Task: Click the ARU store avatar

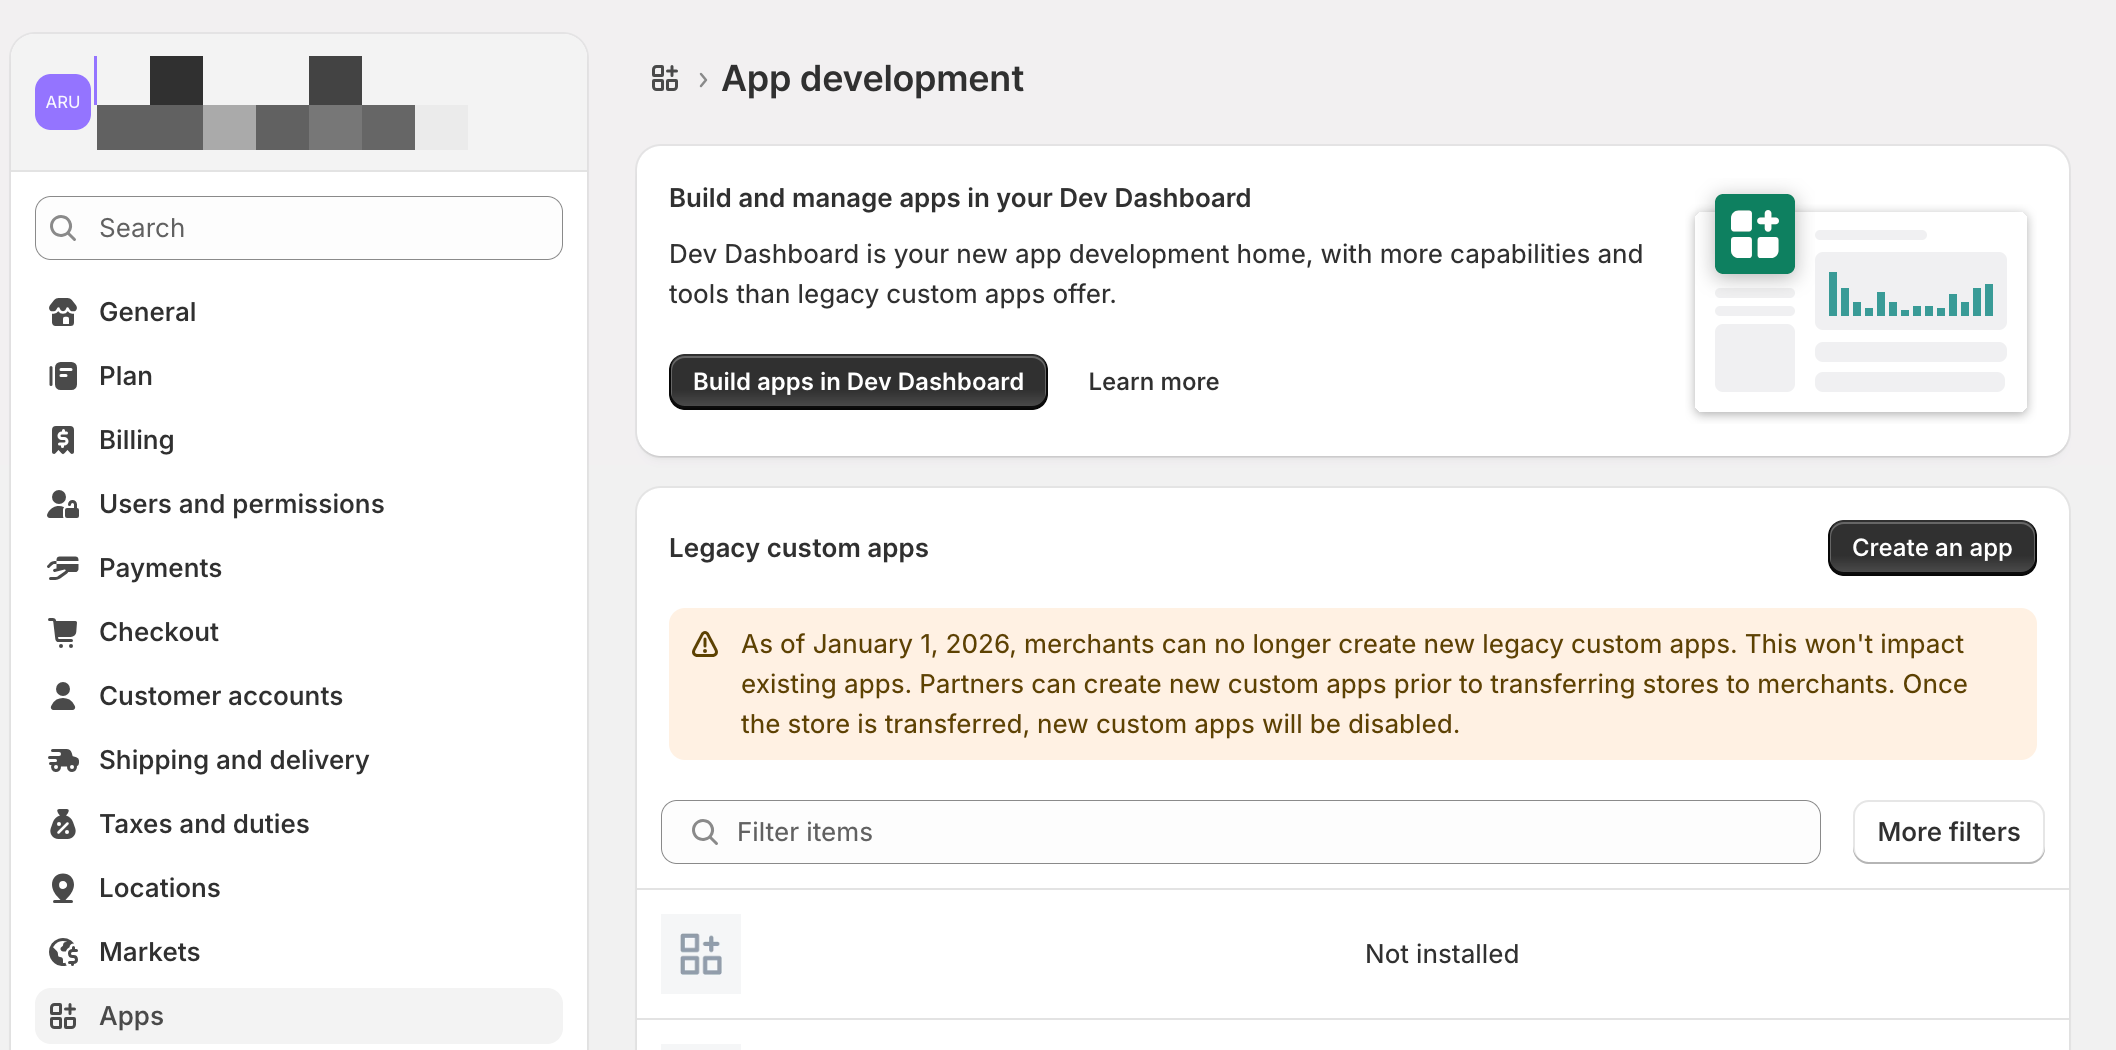Action: coord(63,102)
